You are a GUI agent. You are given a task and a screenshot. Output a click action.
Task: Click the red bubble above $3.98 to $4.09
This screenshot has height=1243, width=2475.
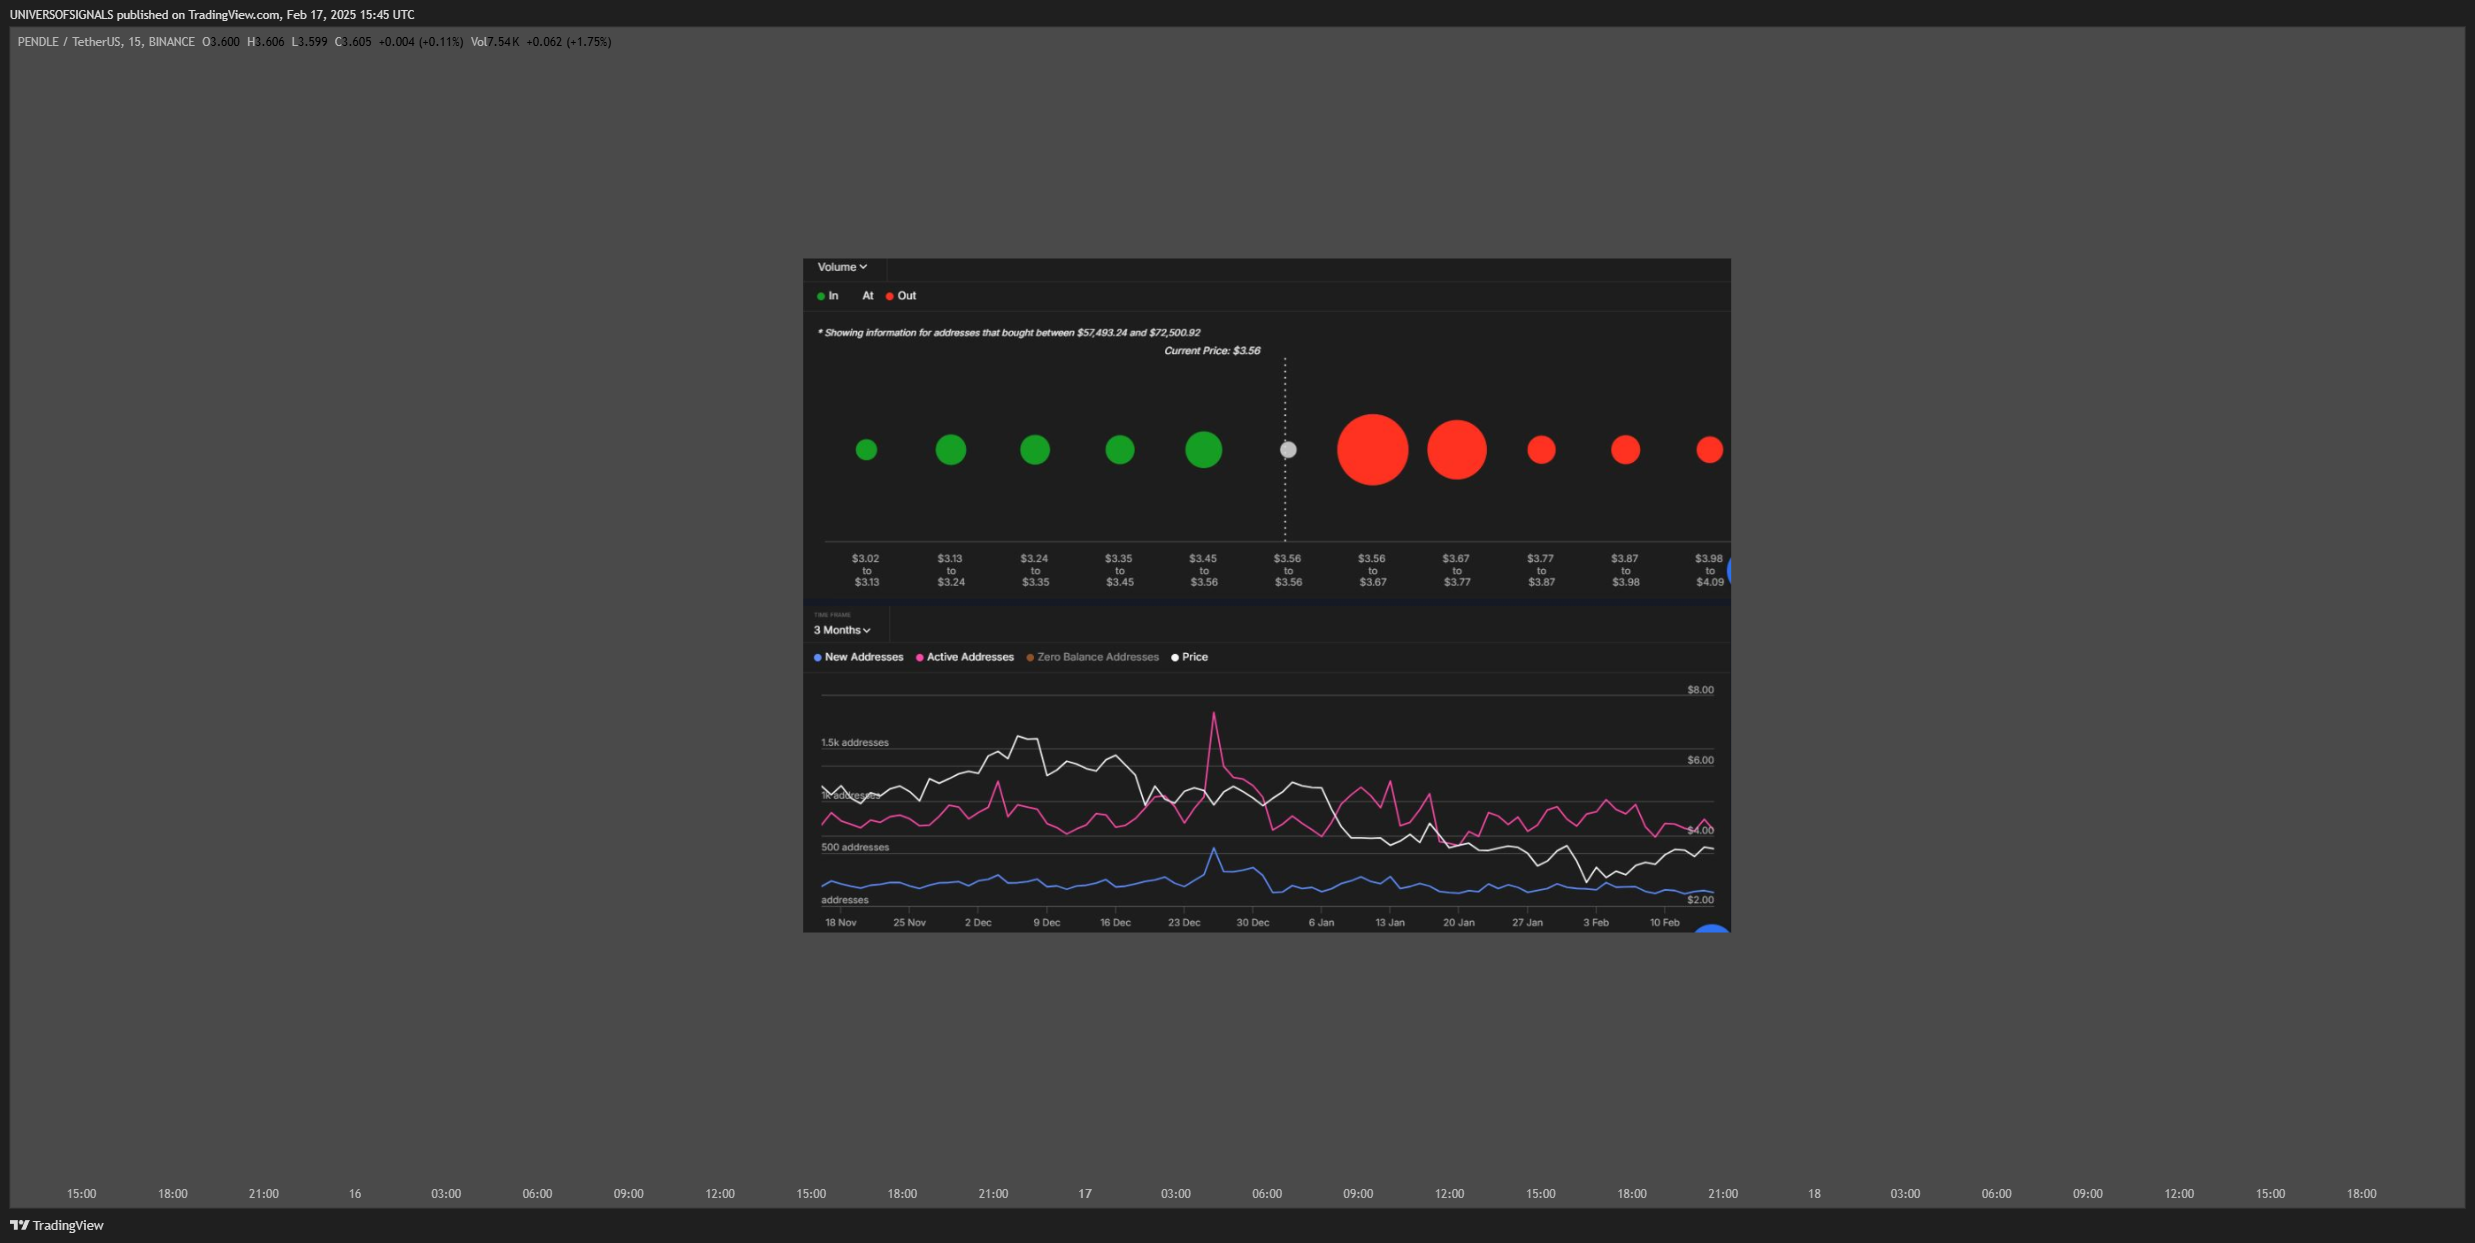point(1709,450)
